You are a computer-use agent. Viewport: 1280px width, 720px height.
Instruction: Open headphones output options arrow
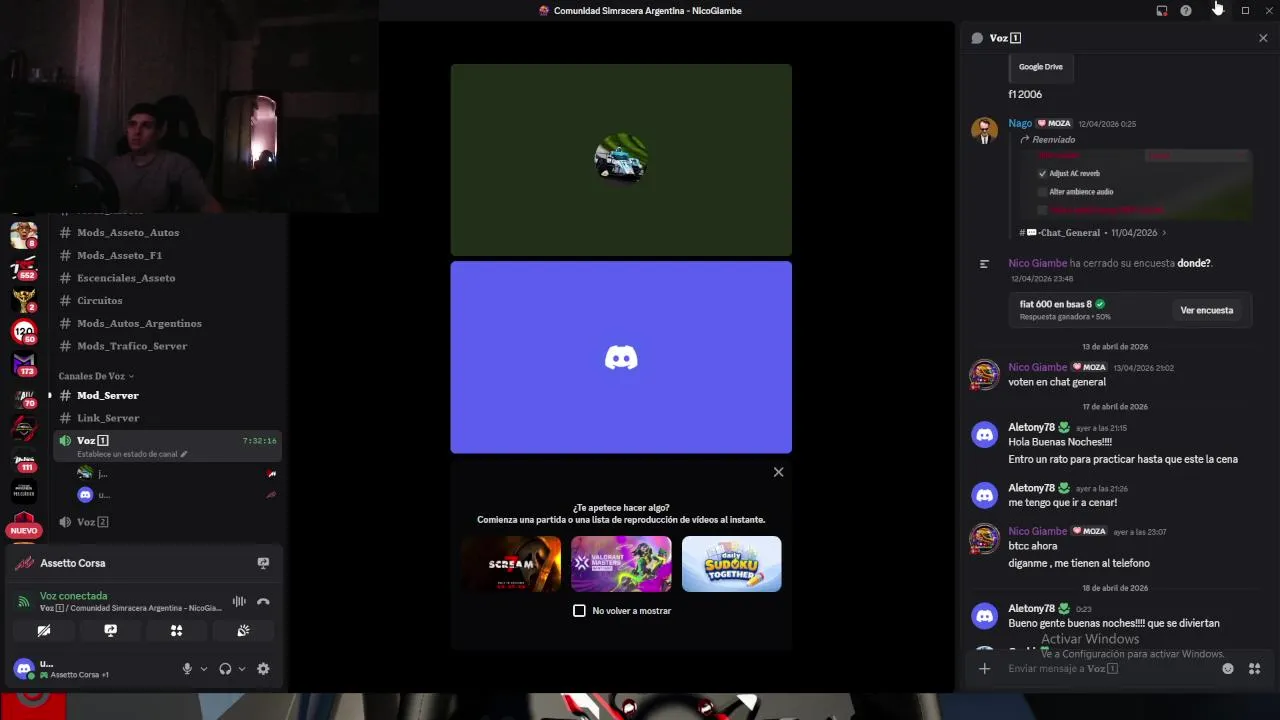(242, 669)
